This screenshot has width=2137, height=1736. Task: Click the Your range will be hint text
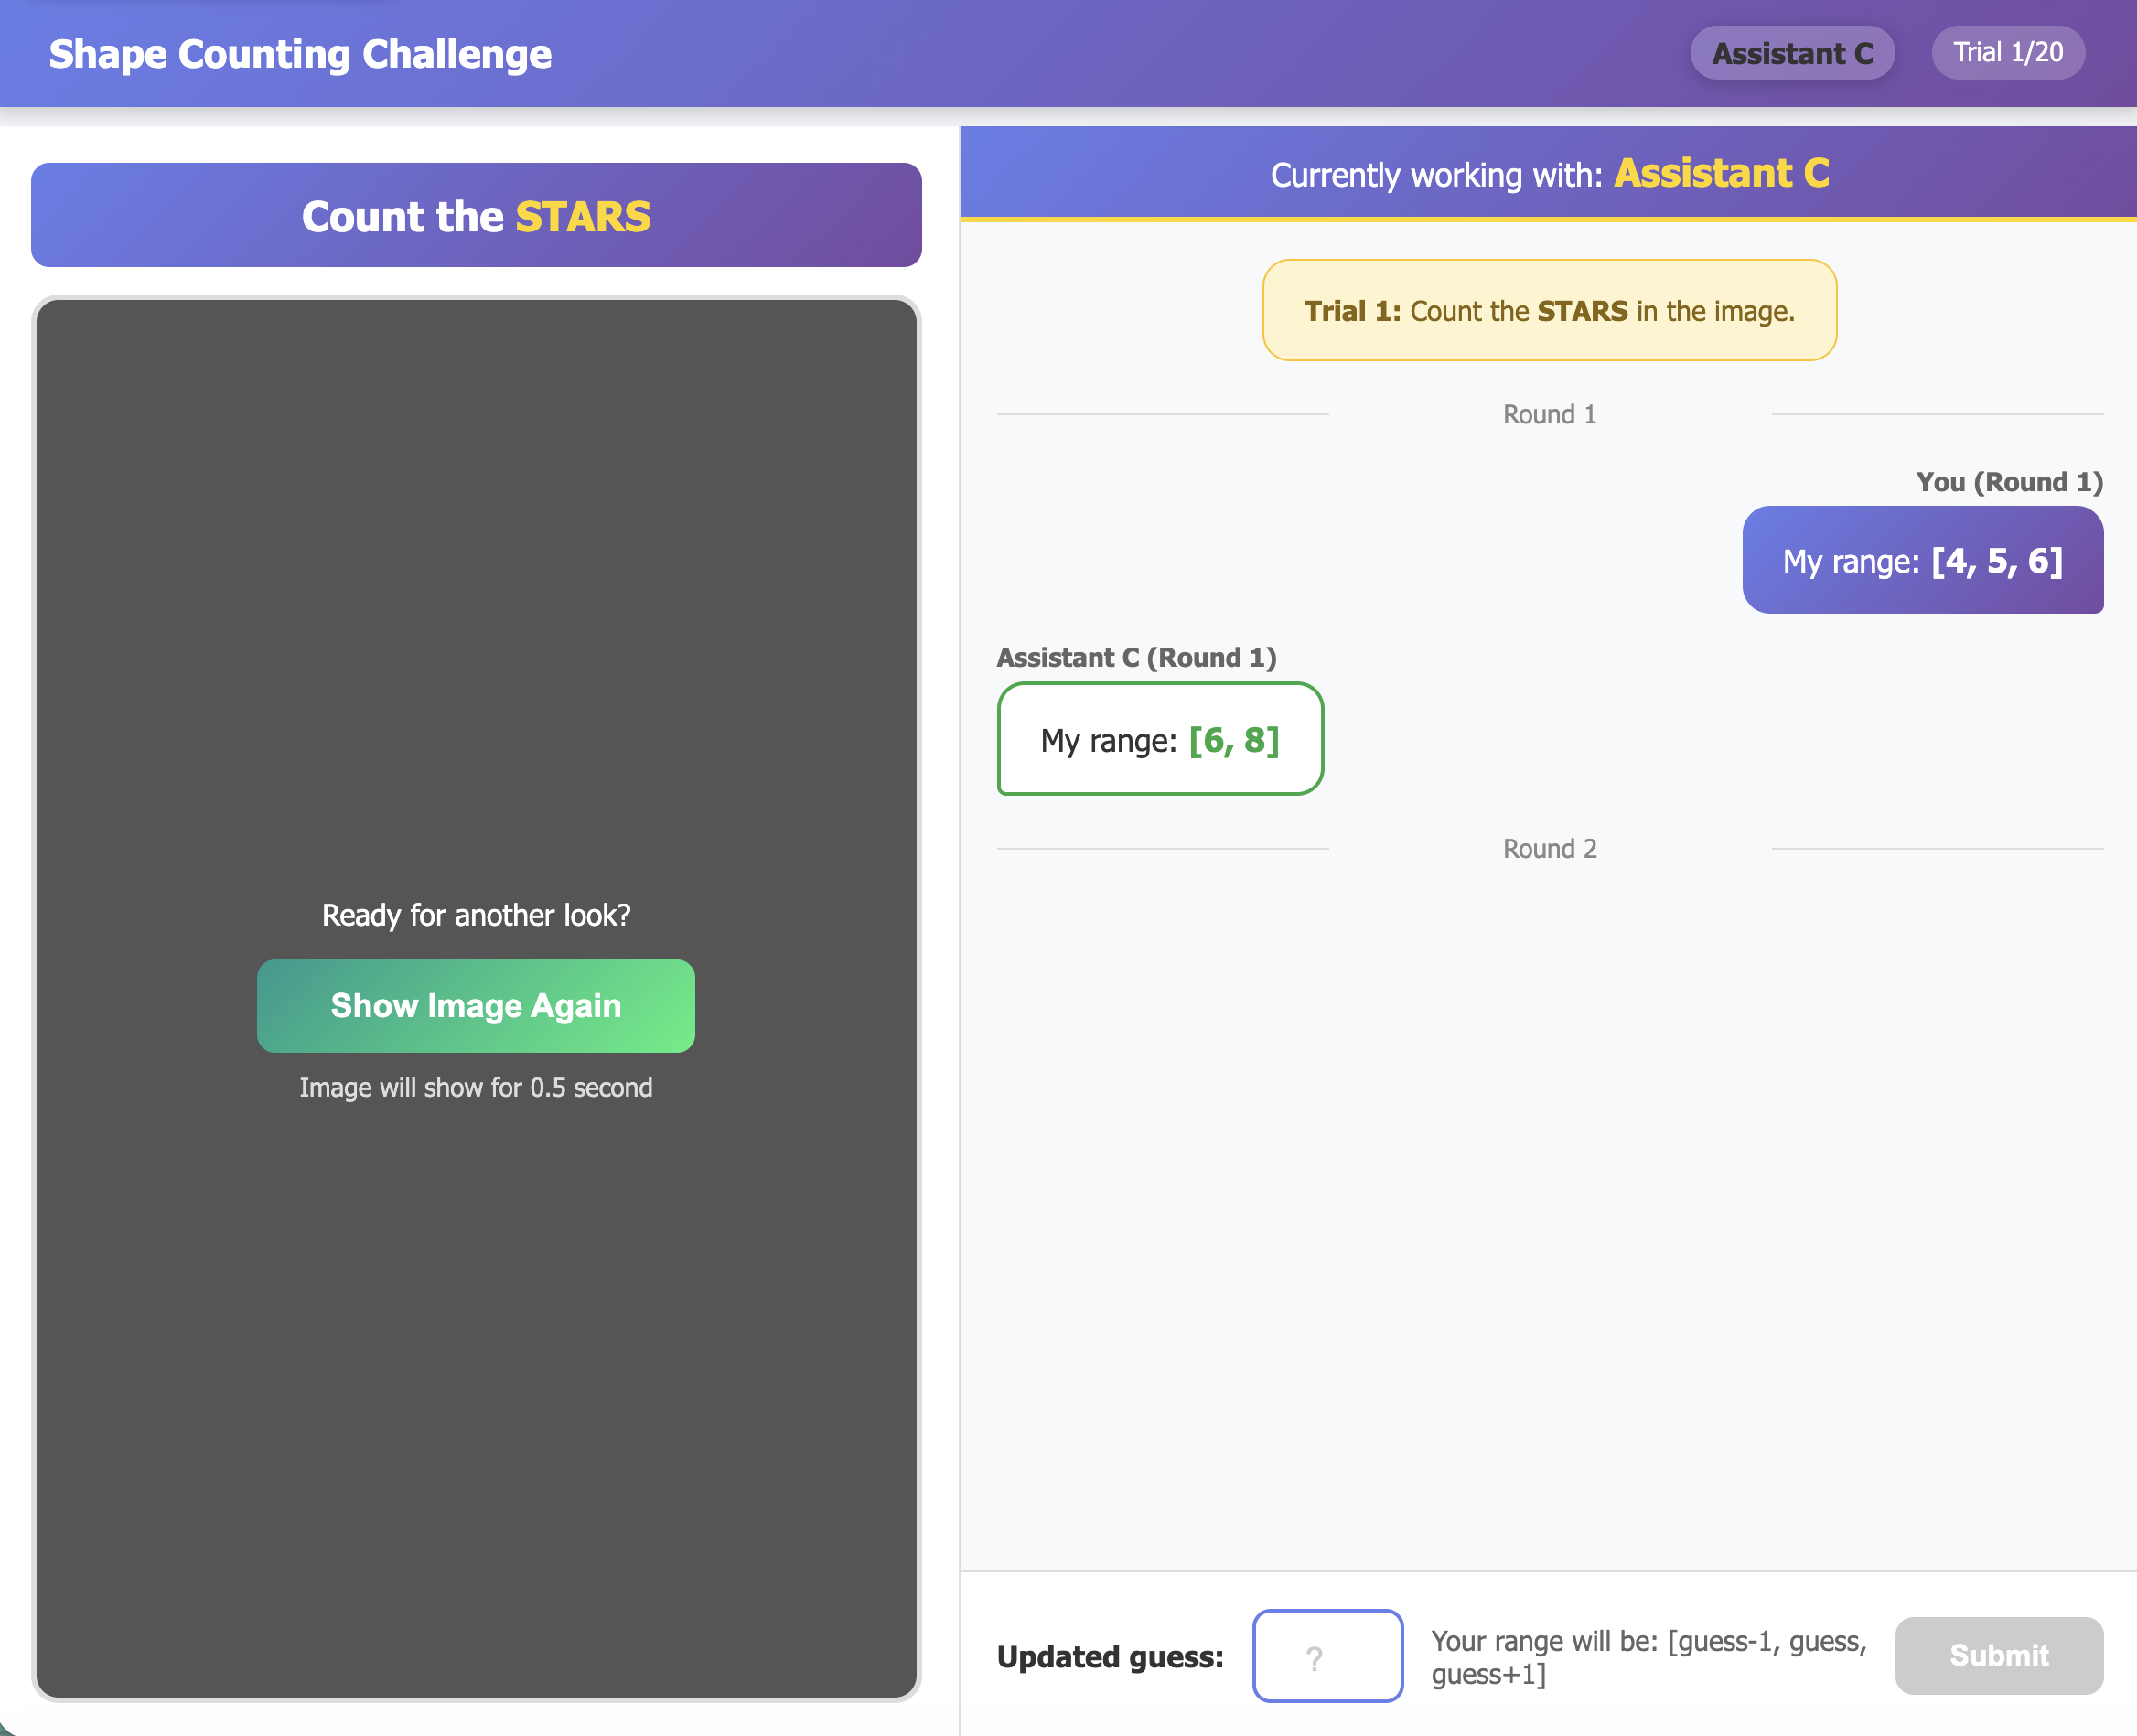tap(1647, 1656)
